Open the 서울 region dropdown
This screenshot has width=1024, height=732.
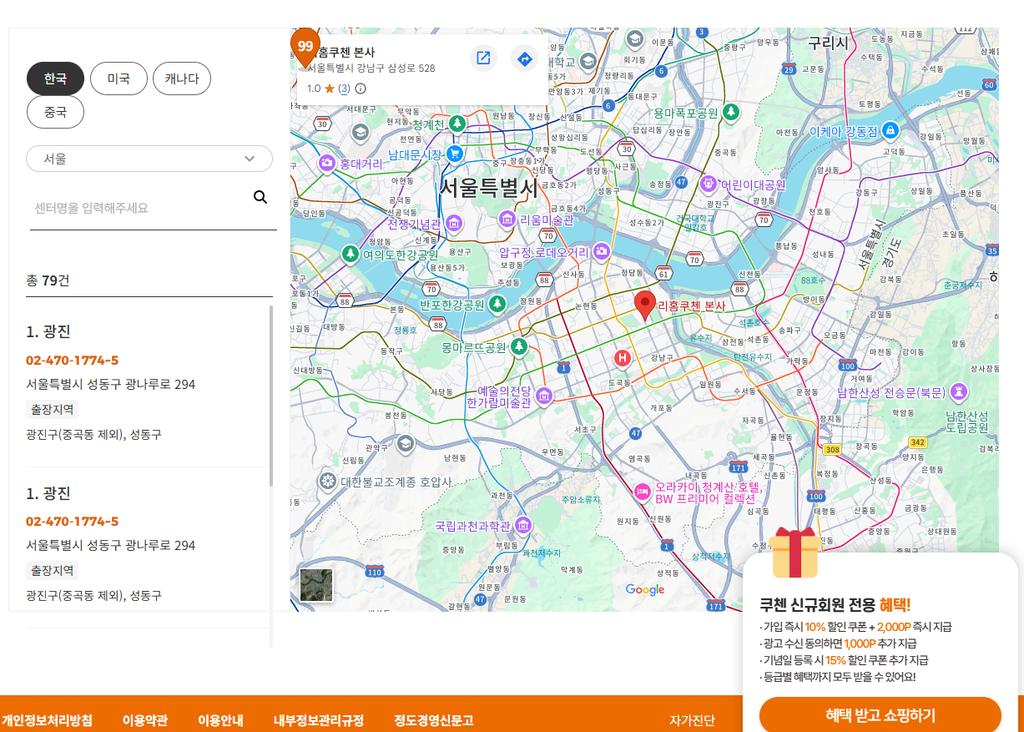click(149, 159)
